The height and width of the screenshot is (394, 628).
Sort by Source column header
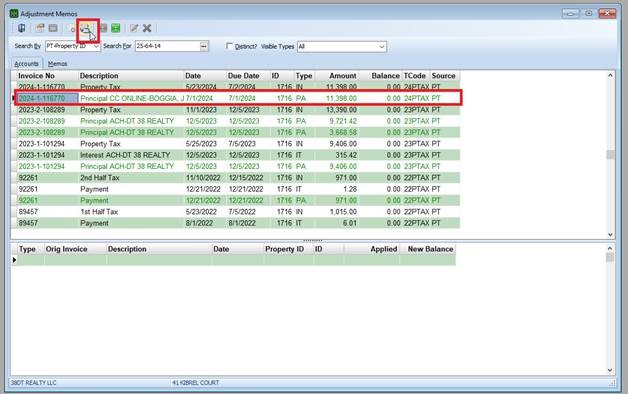444,76
